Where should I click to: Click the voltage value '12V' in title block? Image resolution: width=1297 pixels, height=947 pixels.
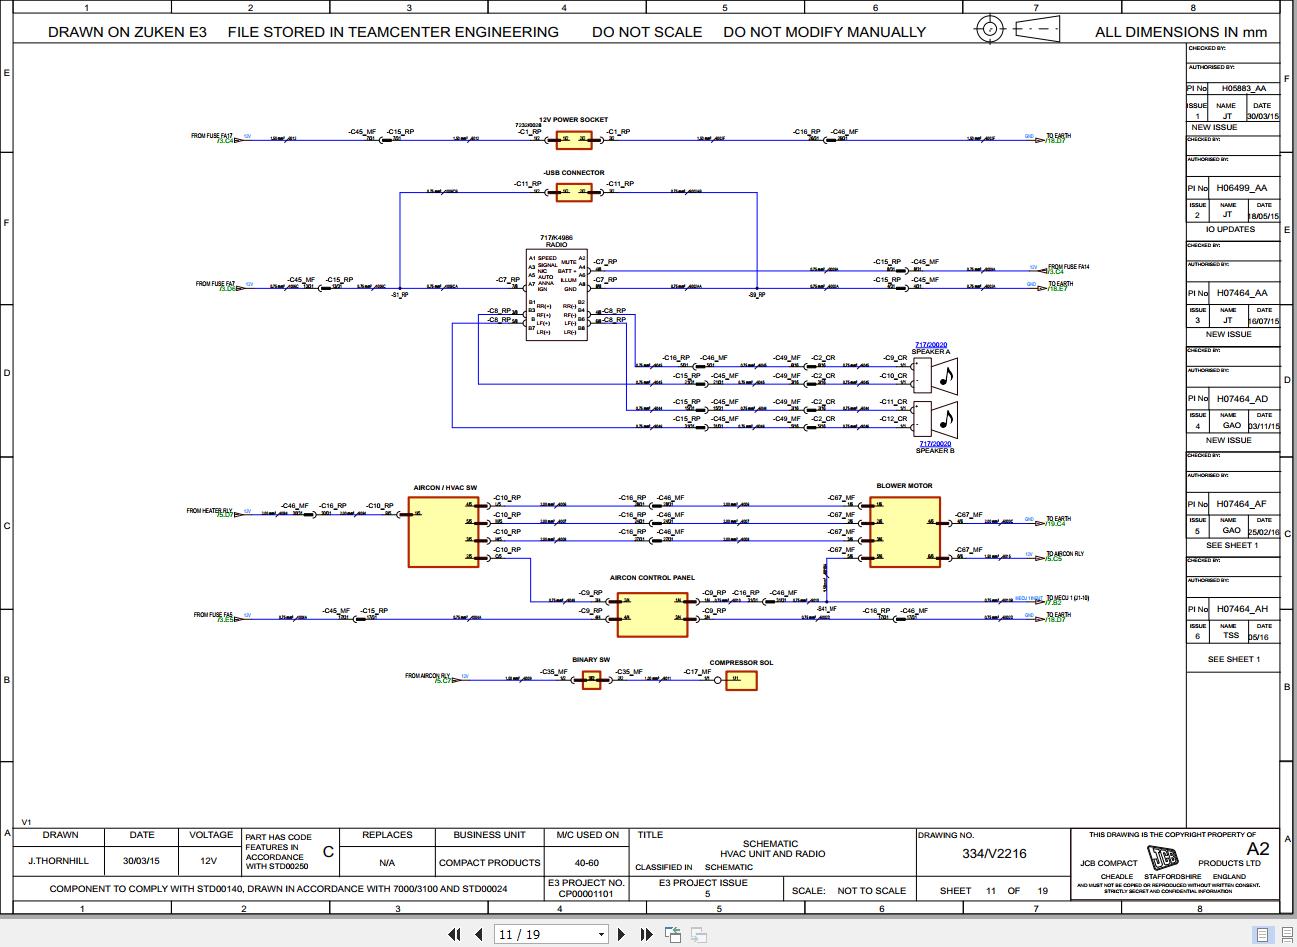point(208,860)
